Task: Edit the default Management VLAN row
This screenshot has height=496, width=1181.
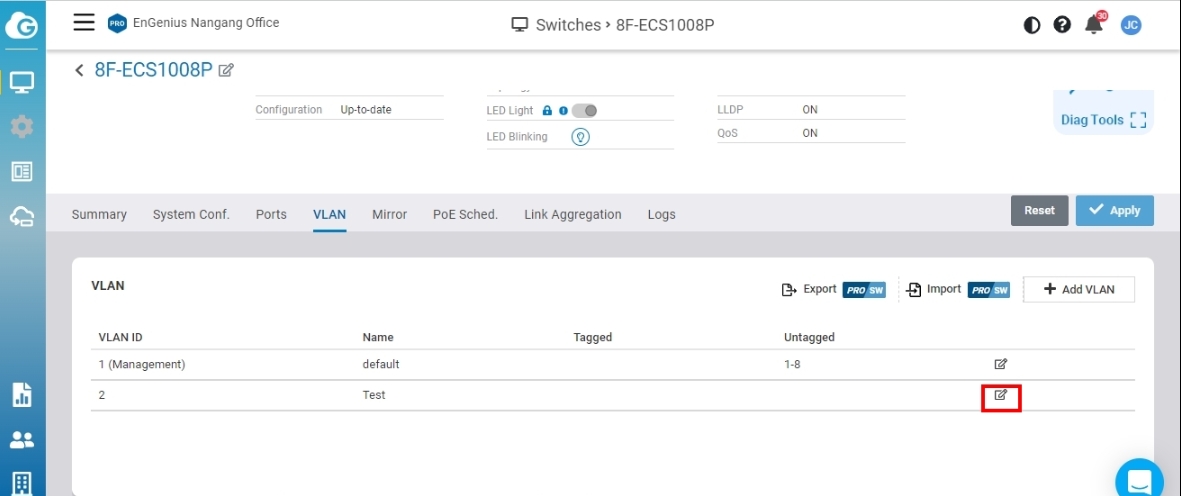Action: (1000, 365)
